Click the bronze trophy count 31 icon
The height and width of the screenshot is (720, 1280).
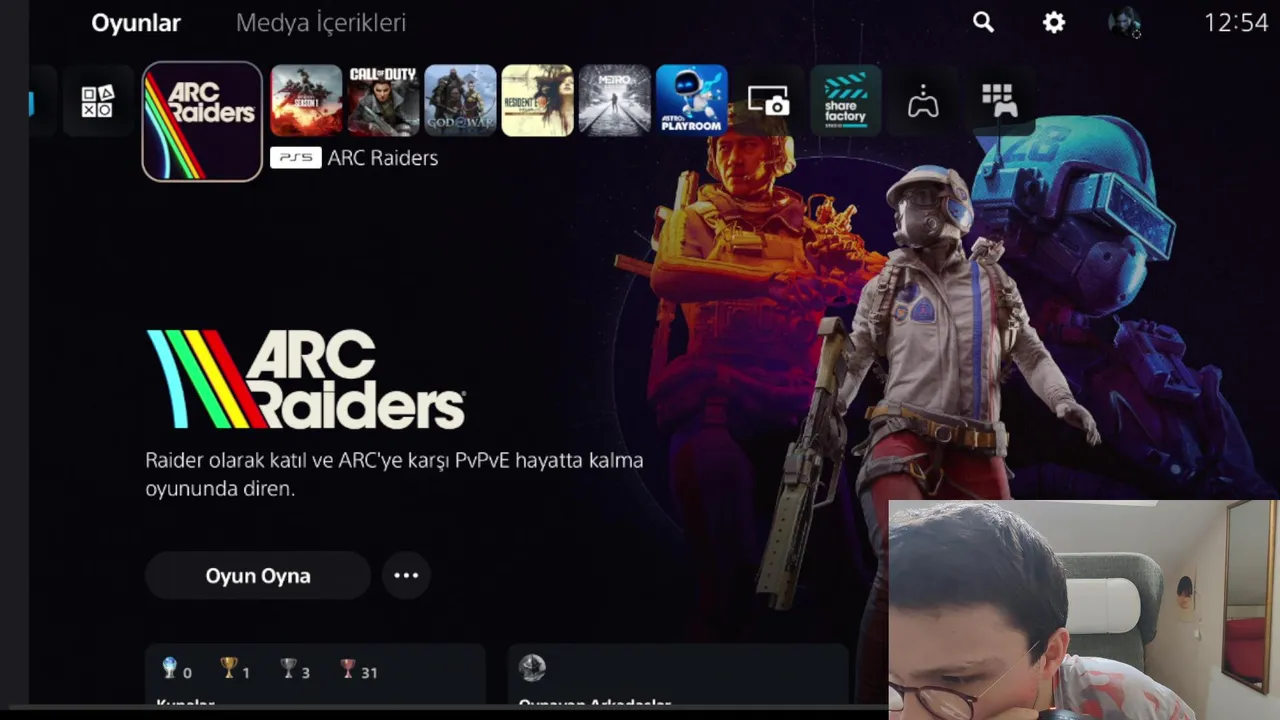coord(348,669)
